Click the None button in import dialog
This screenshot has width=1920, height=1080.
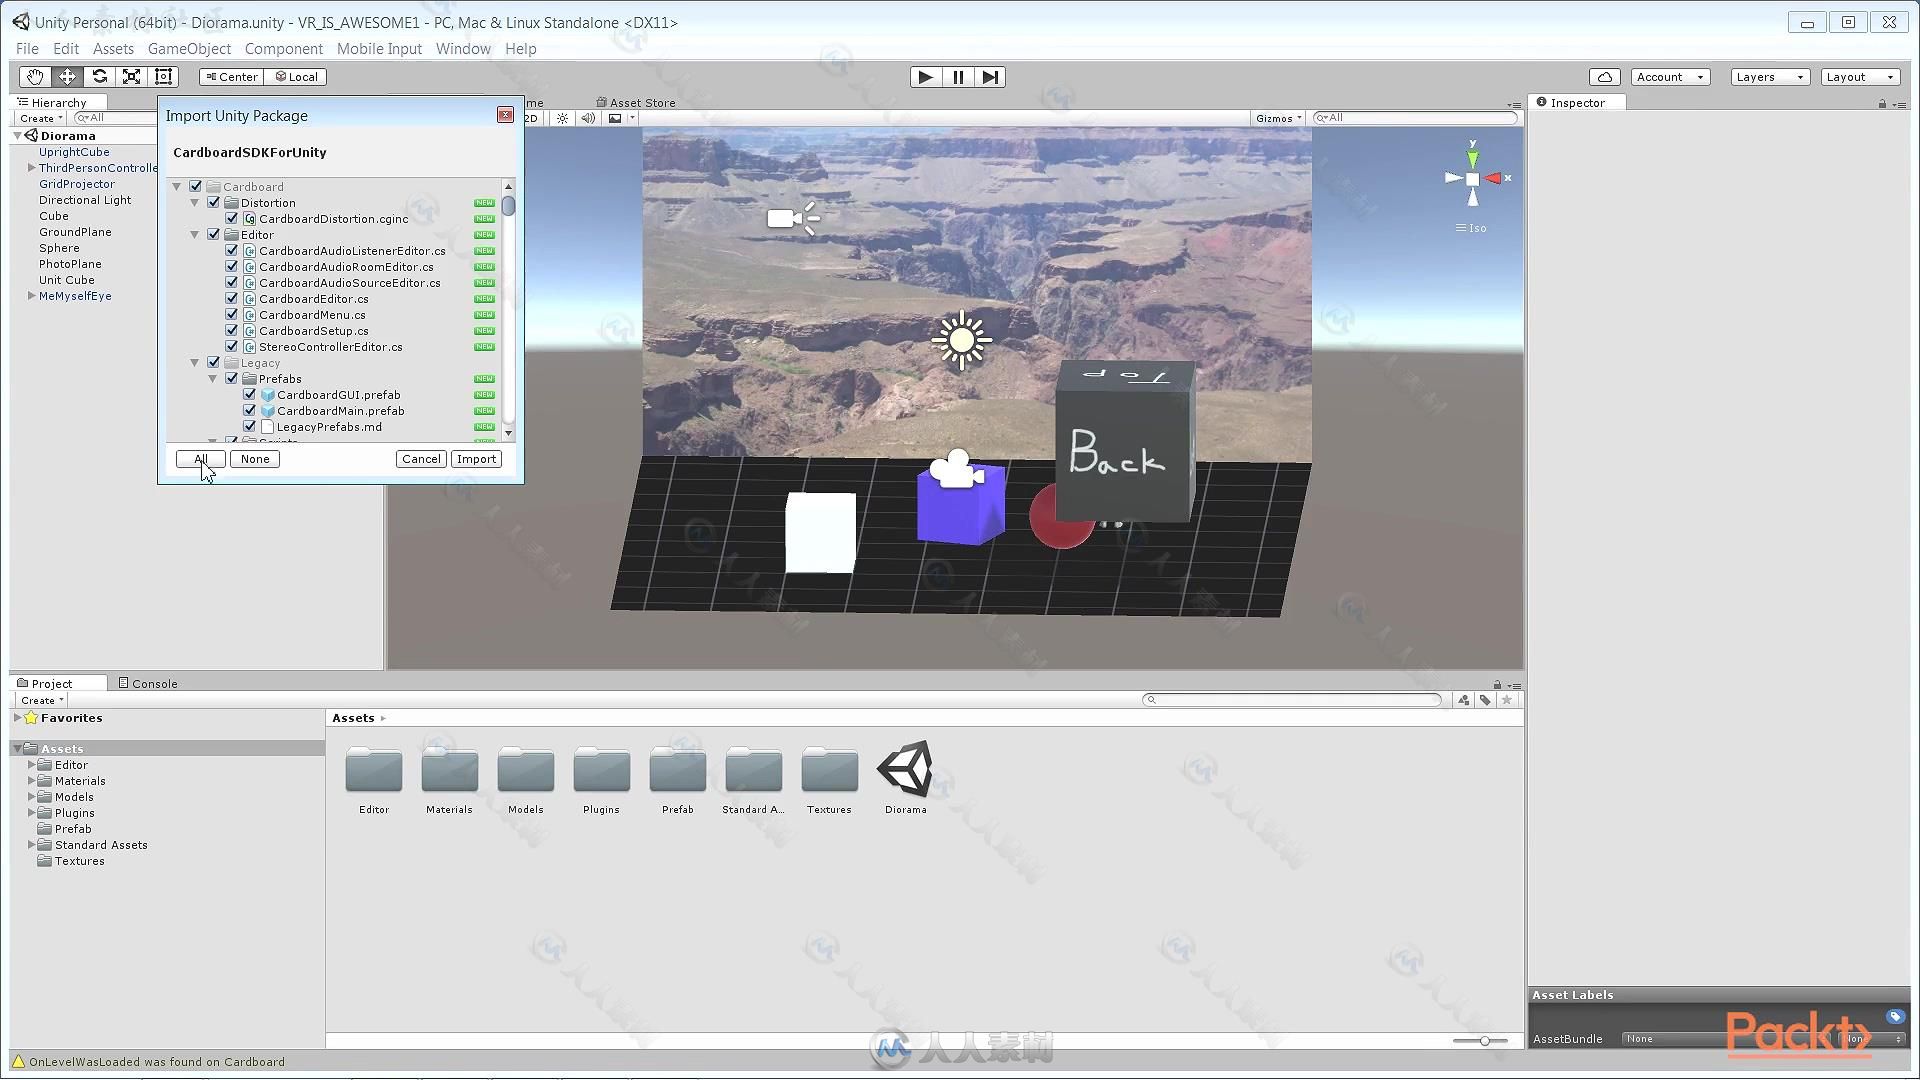[255, 459]
